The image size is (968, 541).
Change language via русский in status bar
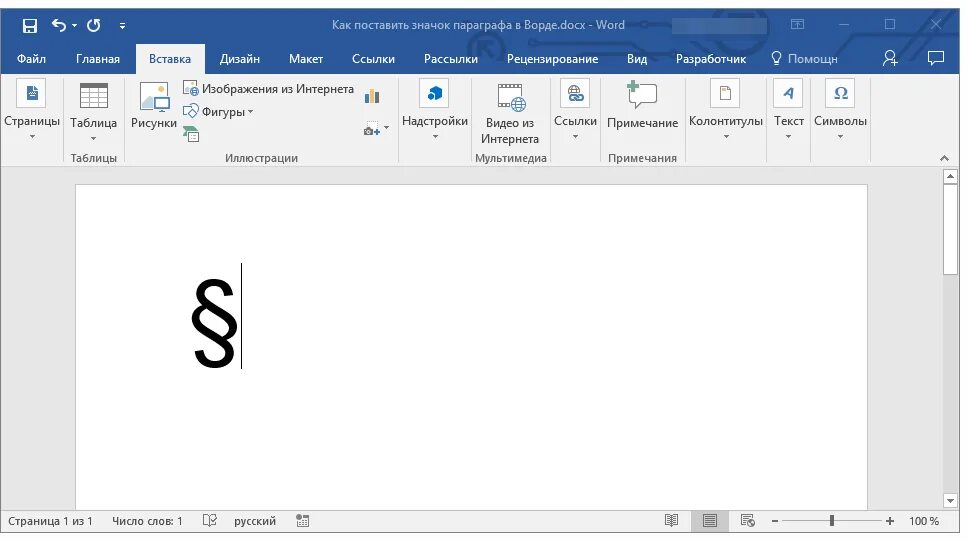pyautogui.click(x=254, y=521)
